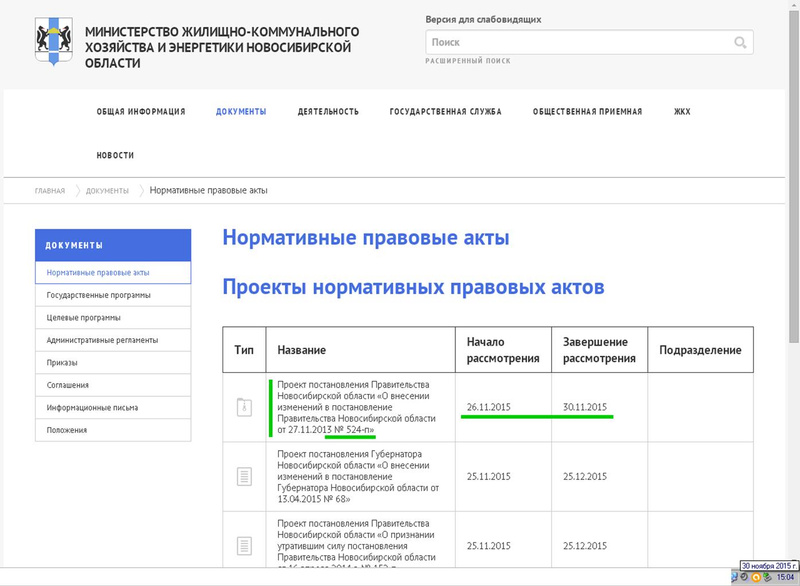The height and width of the screenshot is (586, 800).
Task: Open the ЖКХ menu item
Action: tap(682, 112)
